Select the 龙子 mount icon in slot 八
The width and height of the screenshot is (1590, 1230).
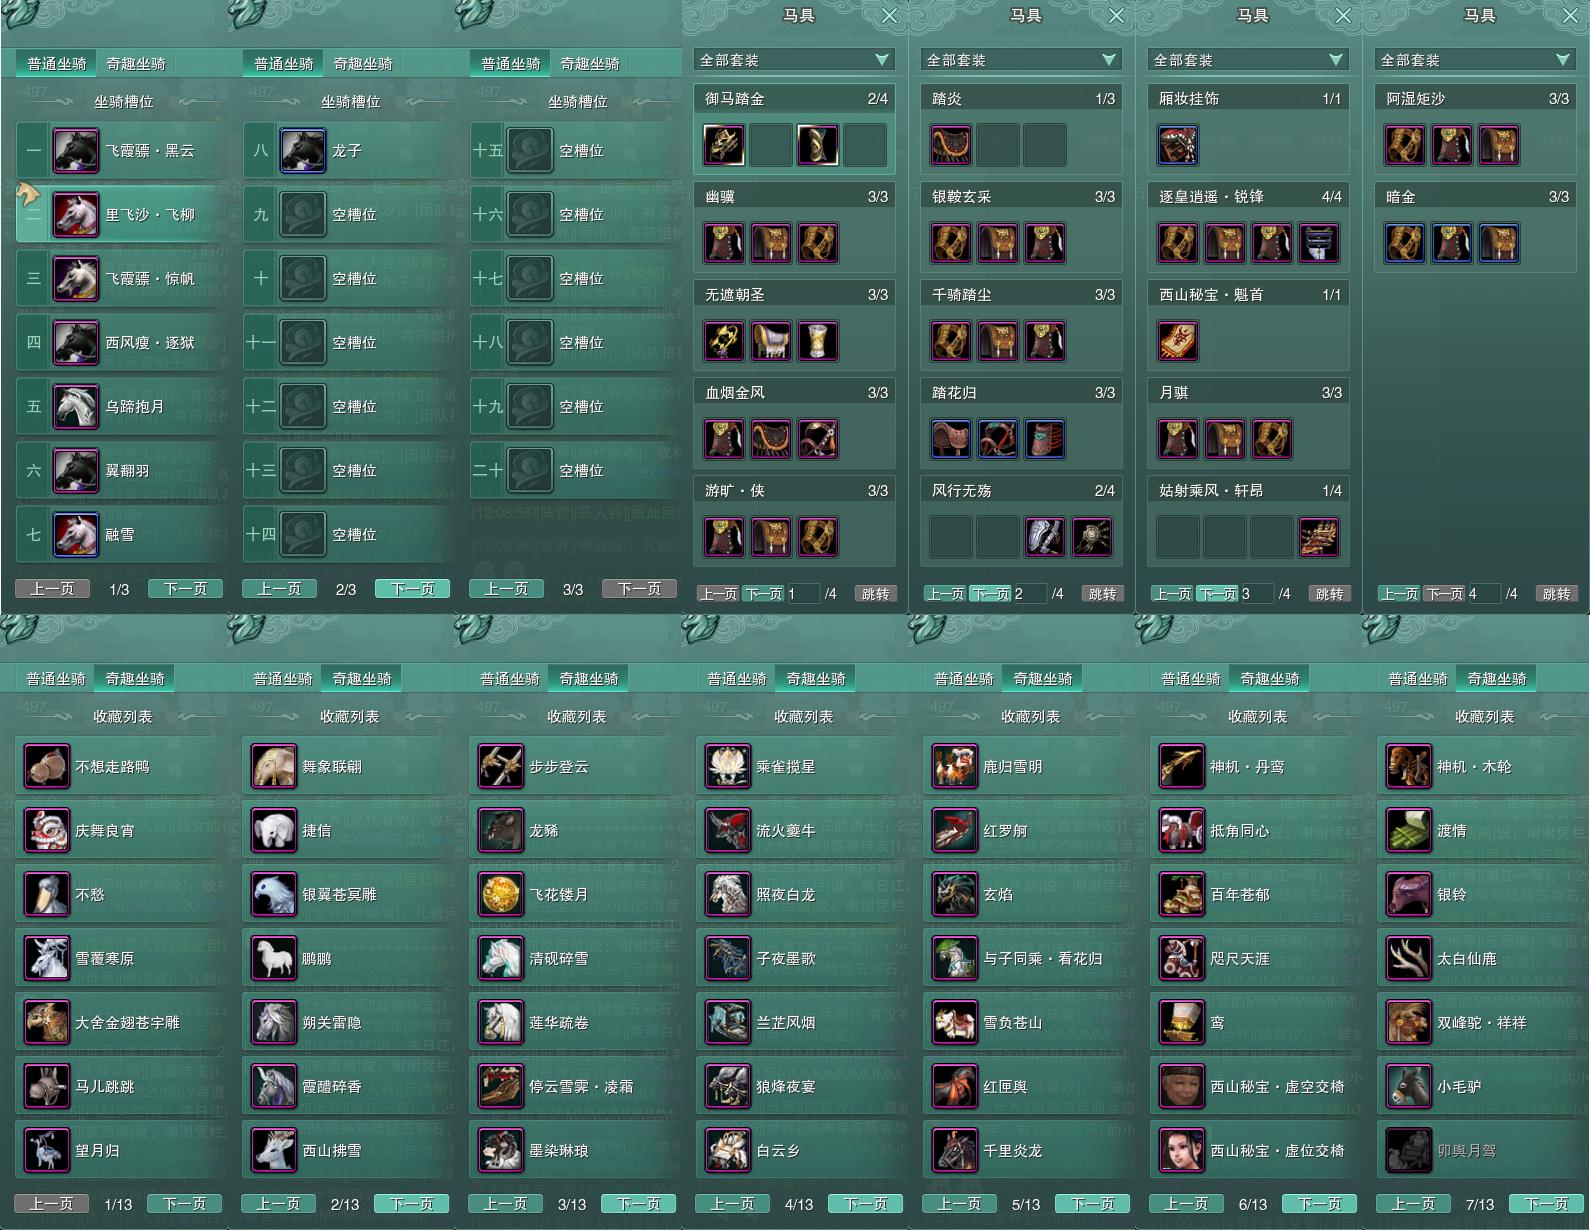[303, 150]
